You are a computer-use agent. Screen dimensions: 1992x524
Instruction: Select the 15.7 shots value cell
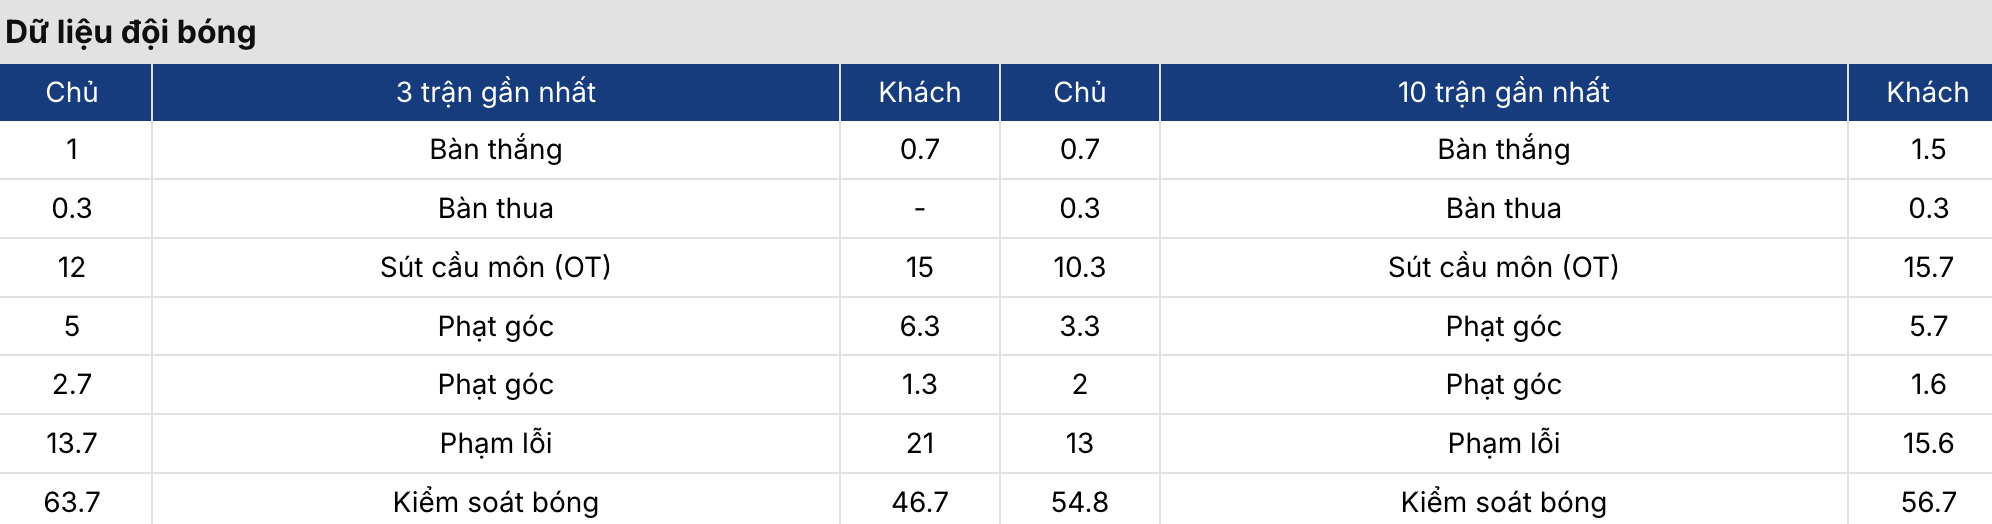pos(1927,267)
